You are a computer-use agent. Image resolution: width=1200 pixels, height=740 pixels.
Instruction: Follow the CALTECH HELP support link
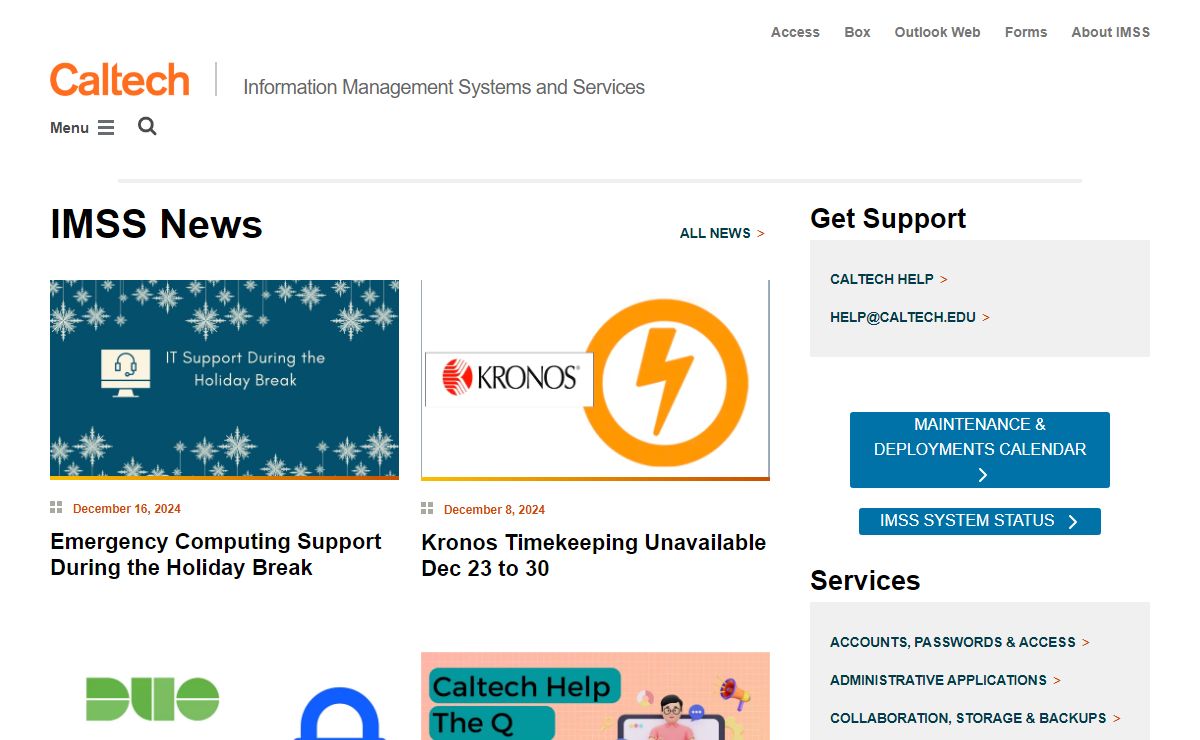[888, 279]
